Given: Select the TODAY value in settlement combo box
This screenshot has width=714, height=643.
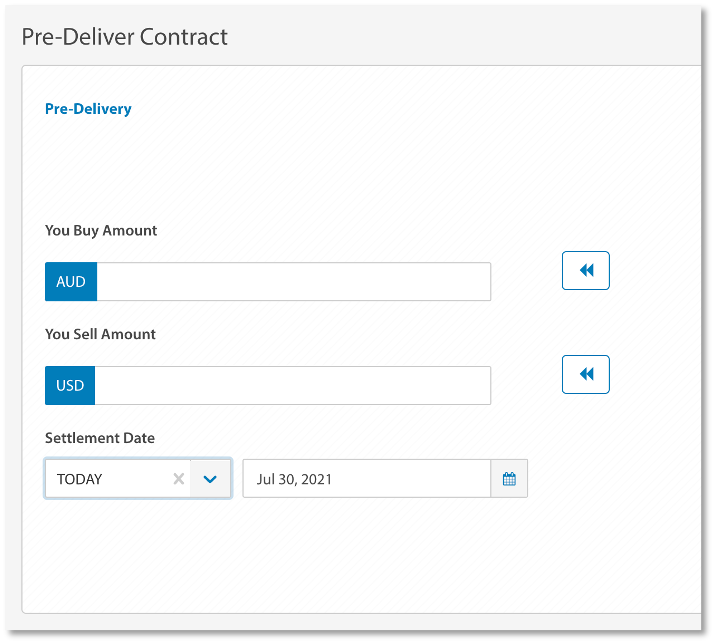Looking at the screenshot, I should (x=100, y=479).
